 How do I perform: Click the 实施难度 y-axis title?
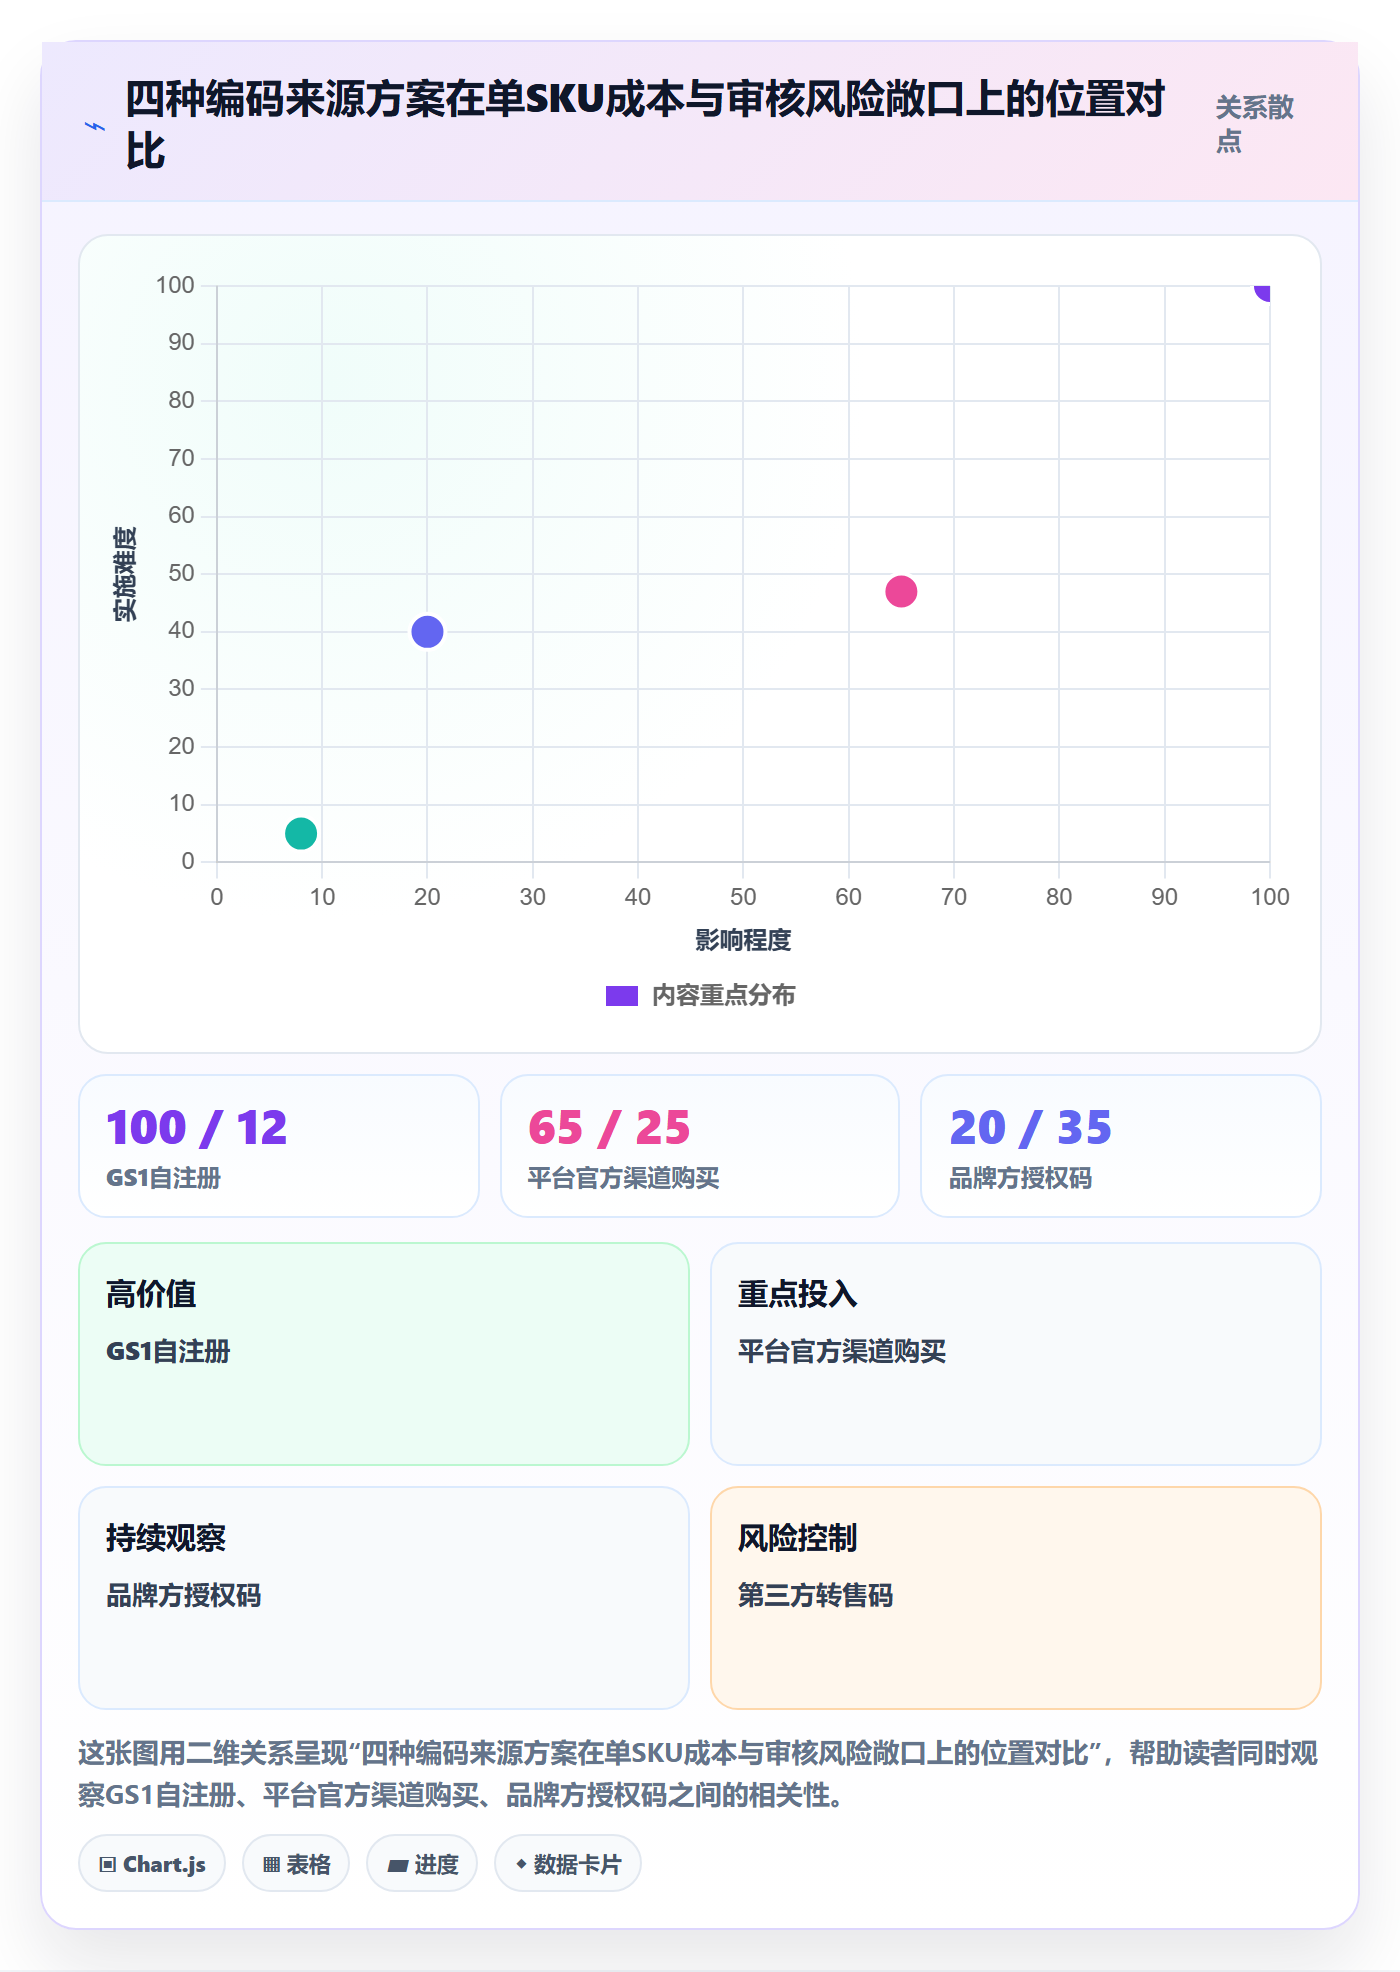(x=125, y=574)
